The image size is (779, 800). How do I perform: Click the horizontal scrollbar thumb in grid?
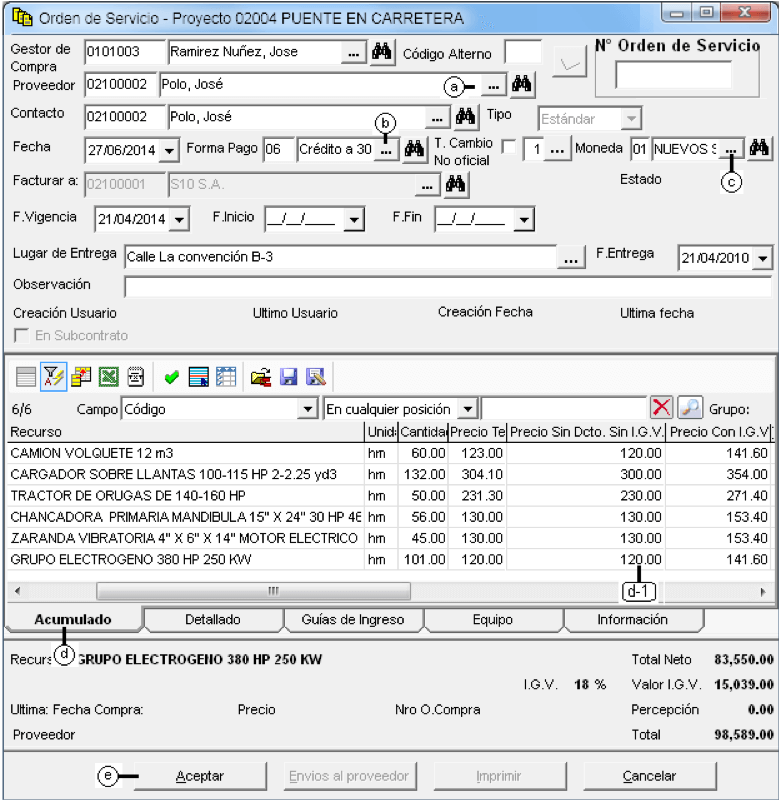(254, 591)
